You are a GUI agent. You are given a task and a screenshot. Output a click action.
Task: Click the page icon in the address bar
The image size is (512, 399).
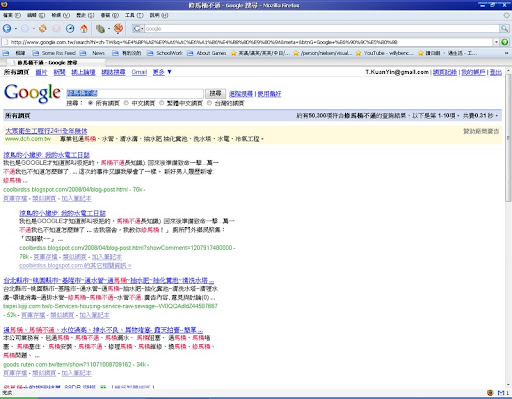pos(5,42)
